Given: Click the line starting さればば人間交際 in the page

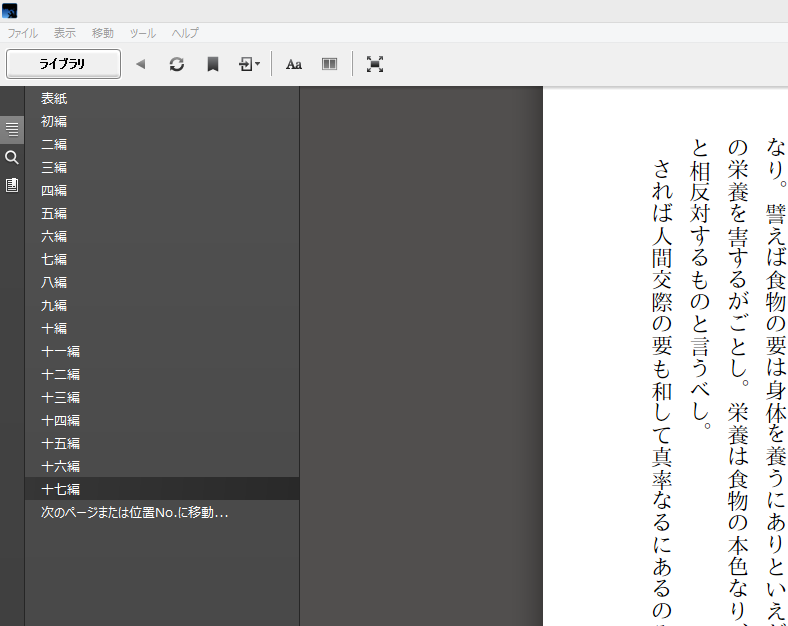Looking at the screenshot, I should (x=662, y=392).
